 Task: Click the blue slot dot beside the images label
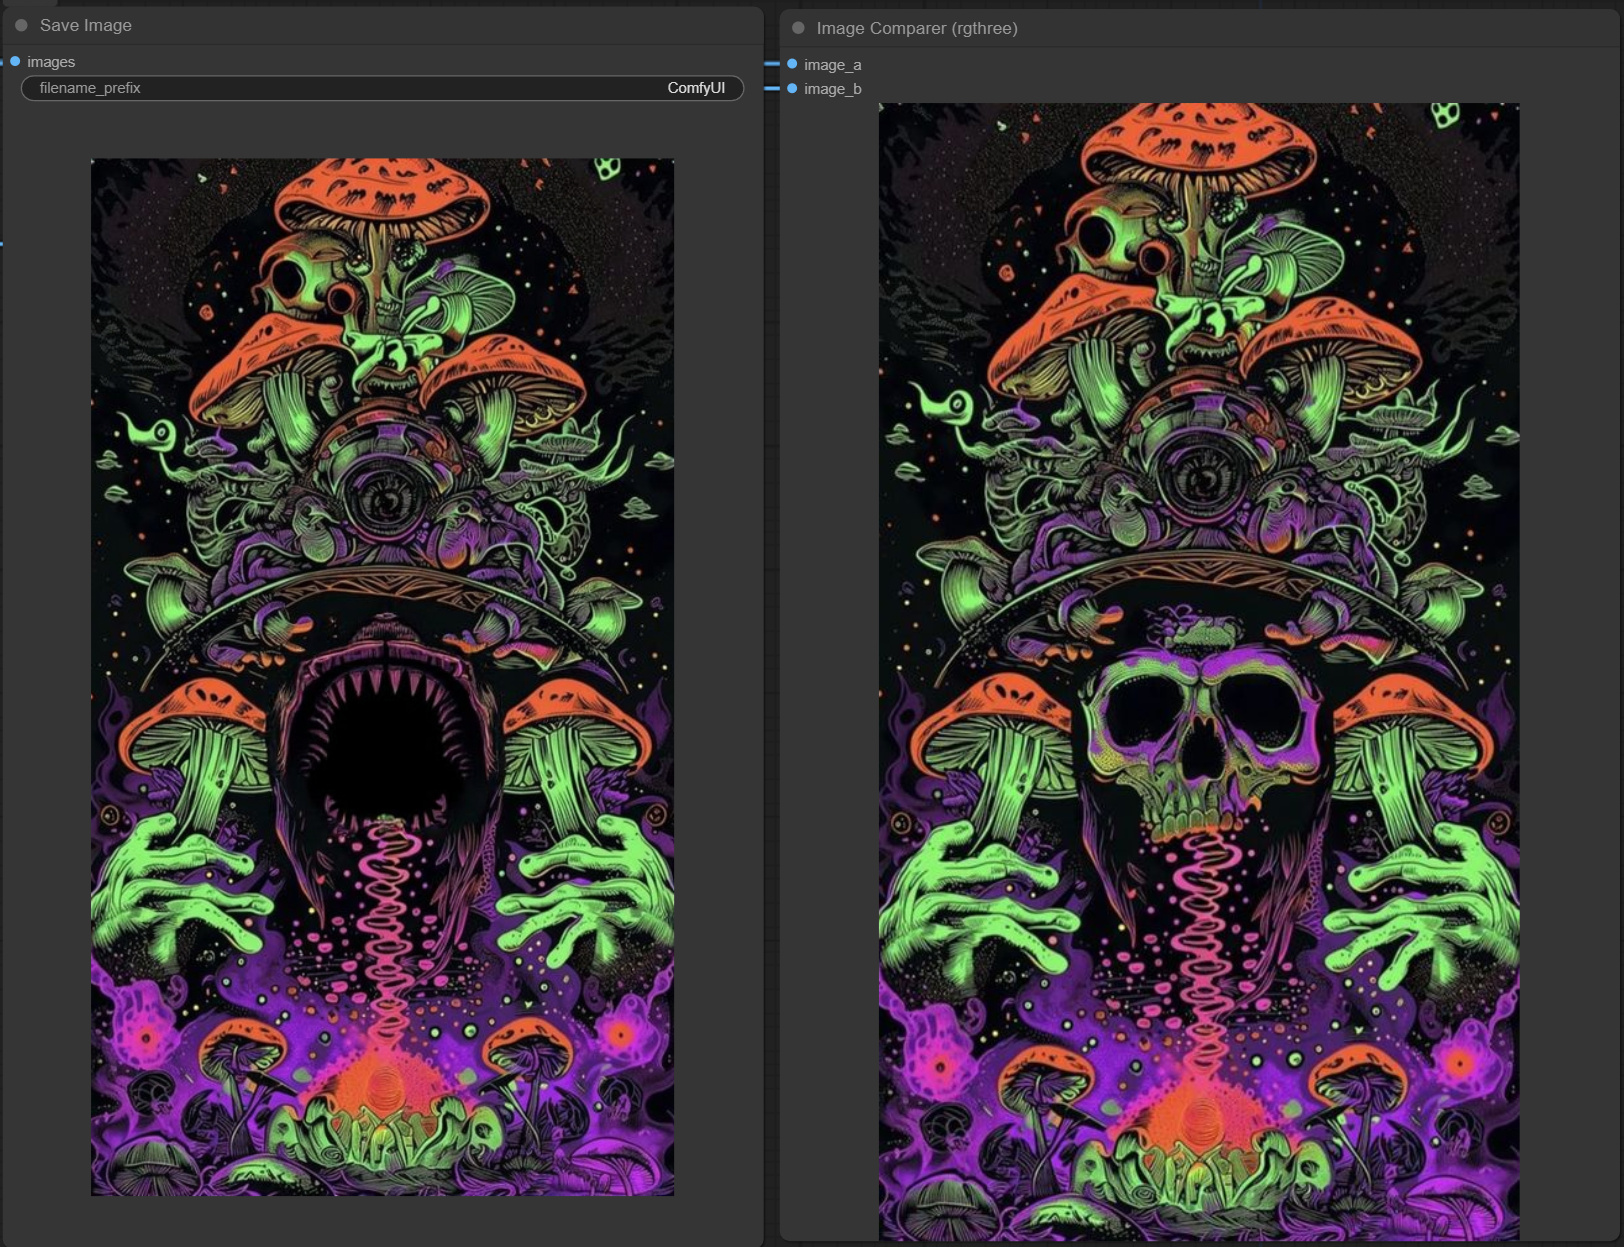[15, 62]
